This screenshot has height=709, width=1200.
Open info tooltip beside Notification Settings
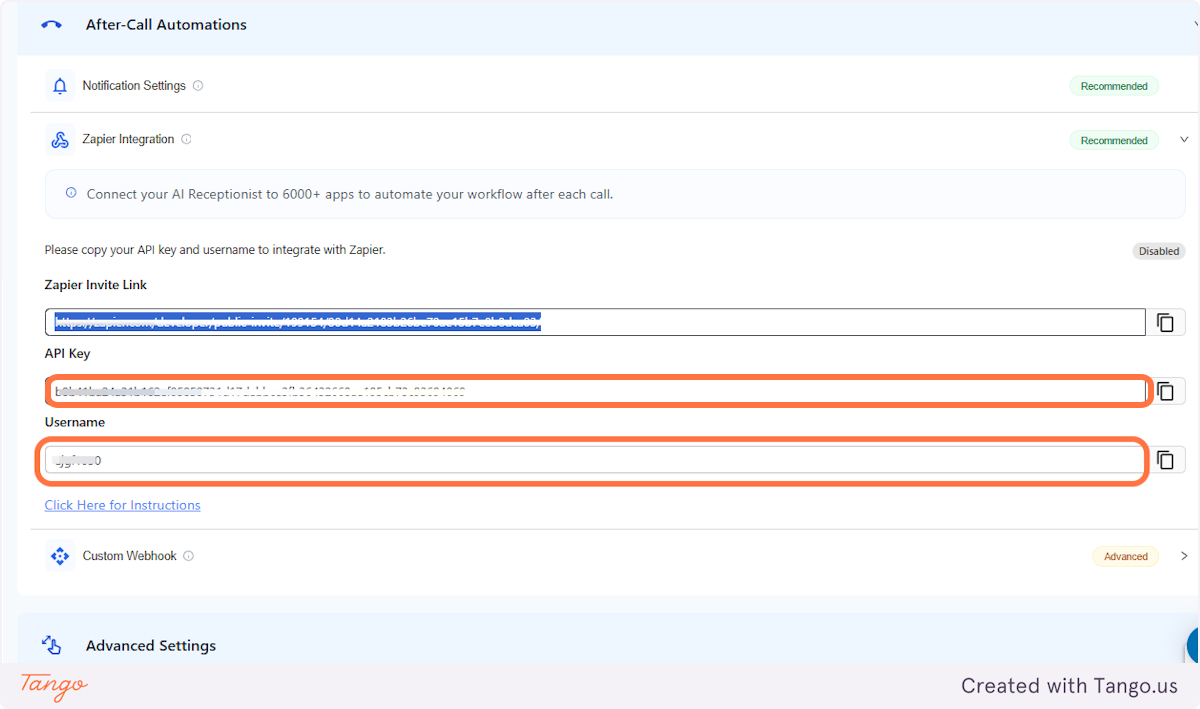pos(198,86)
